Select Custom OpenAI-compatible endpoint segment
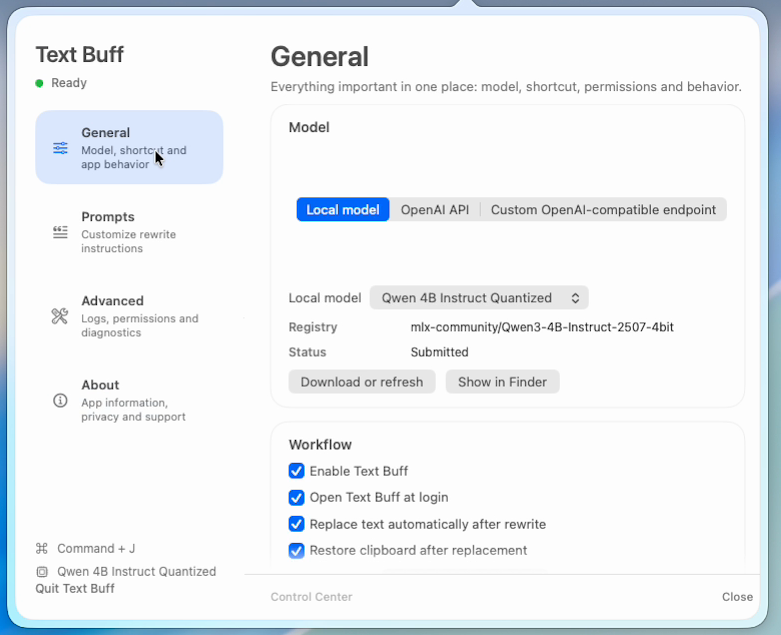 (603, 210)
